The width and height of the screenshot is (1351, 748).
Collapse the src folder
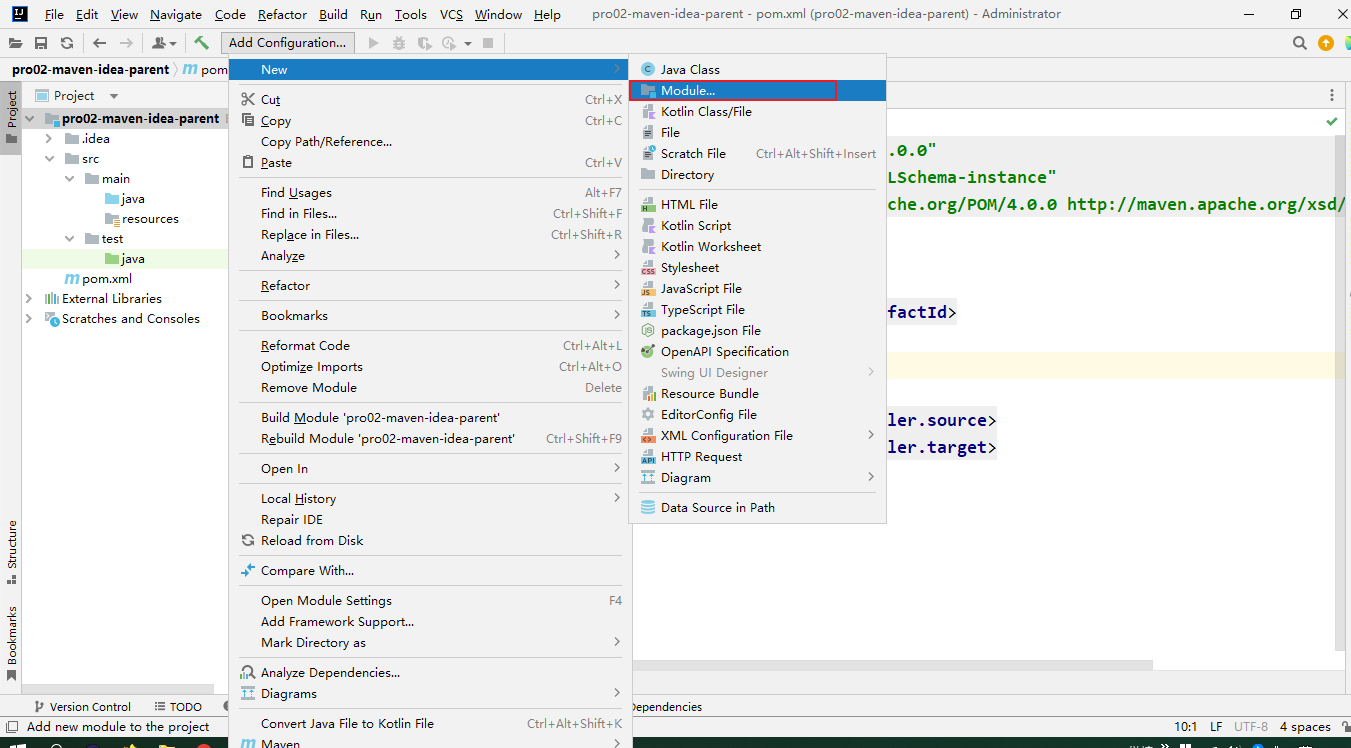[49, 158]
